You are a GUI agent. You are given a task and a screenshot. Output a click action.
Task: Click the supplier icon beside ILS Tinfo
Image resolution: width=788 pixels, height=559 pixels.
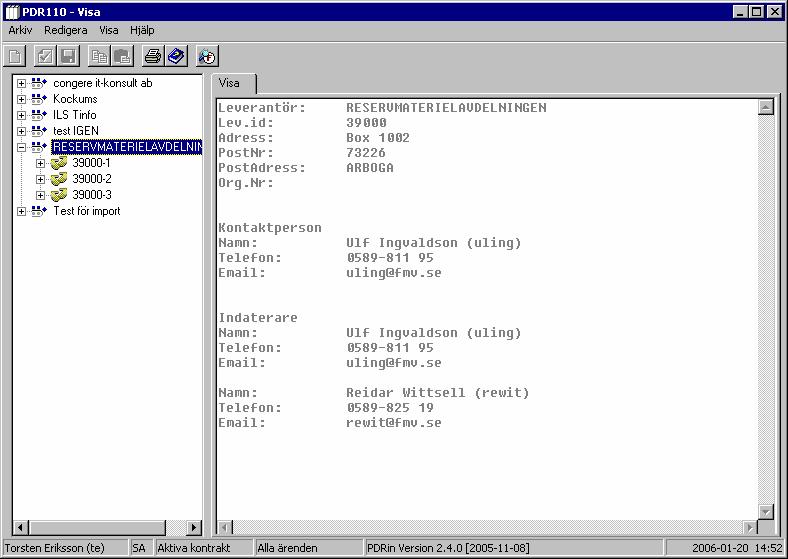[39, 115]
